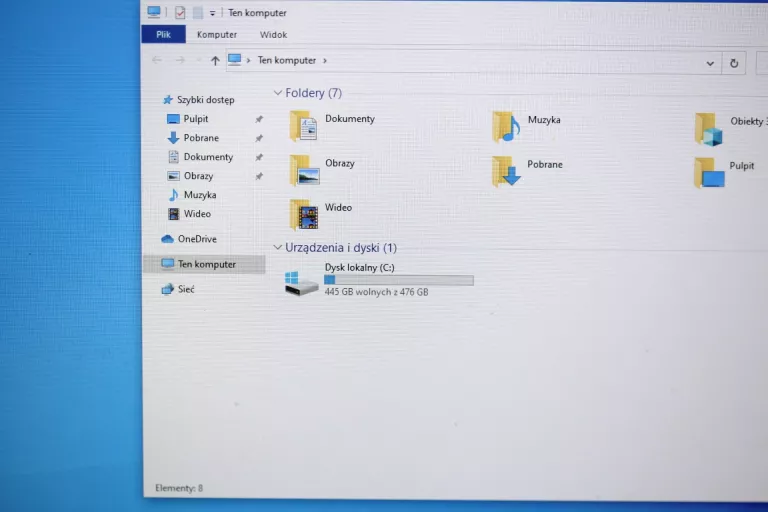Click the Up navigation arrow
Viewport: 768px width, 512px height.
tap(215, 61)
